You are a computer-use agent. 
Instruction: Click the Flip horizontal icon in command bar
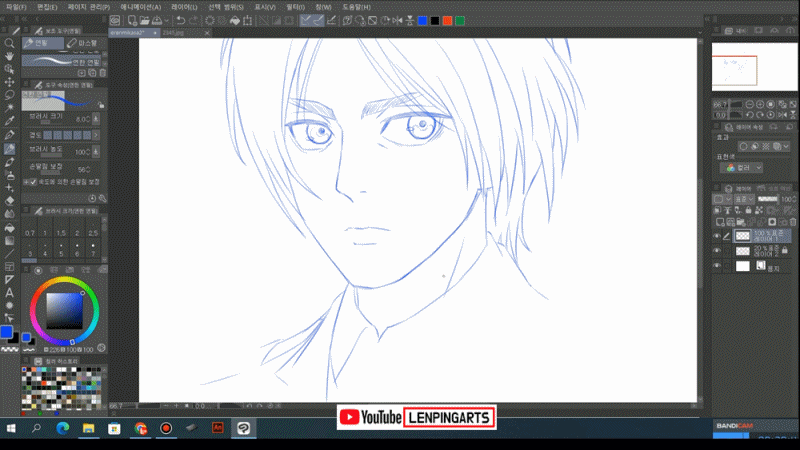click(397, 20)
